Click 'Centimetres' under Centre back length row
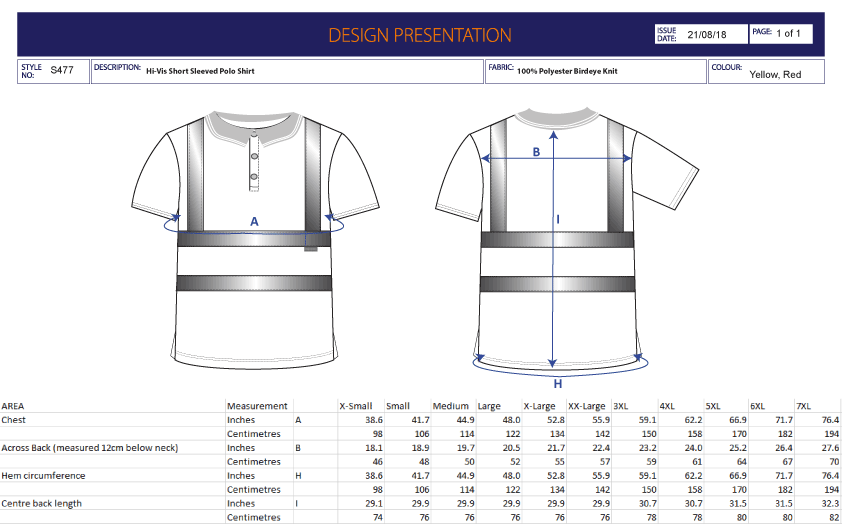This screenshot has height=524, width=842. (x=254, y=518)
